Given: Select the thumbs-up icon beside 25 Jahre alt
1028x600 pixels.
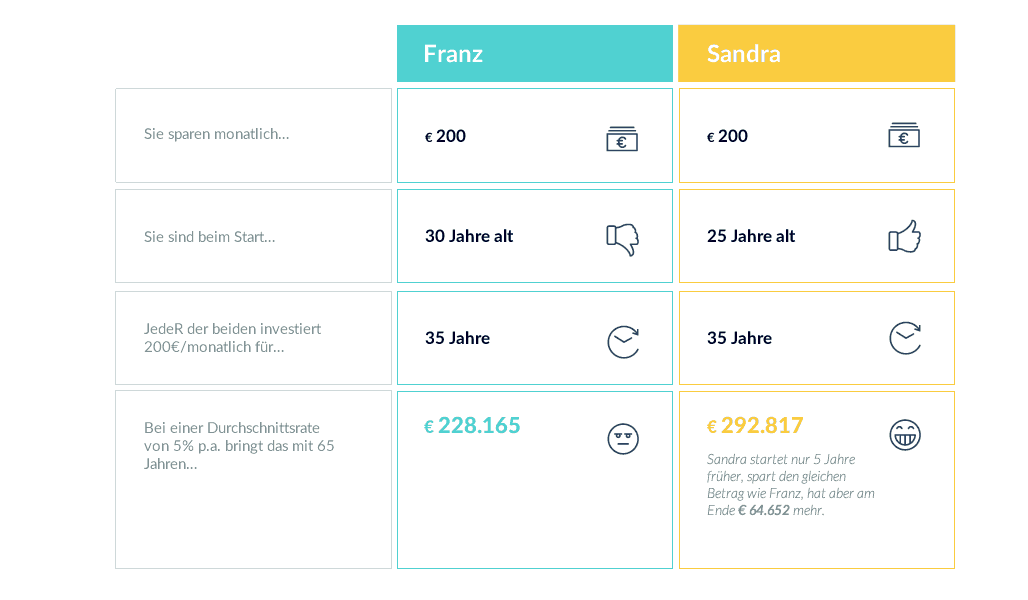Looking at the screenshot, I should click(905, 236).
